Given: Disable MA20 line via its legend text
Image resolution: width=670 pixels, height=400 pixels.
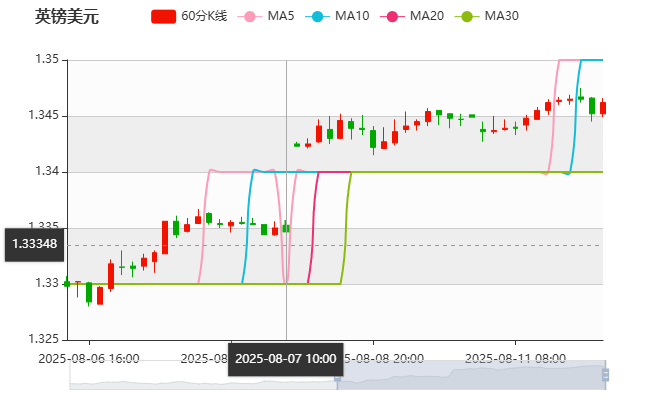Looking at the screenshot, I should [x=427, y=16].
